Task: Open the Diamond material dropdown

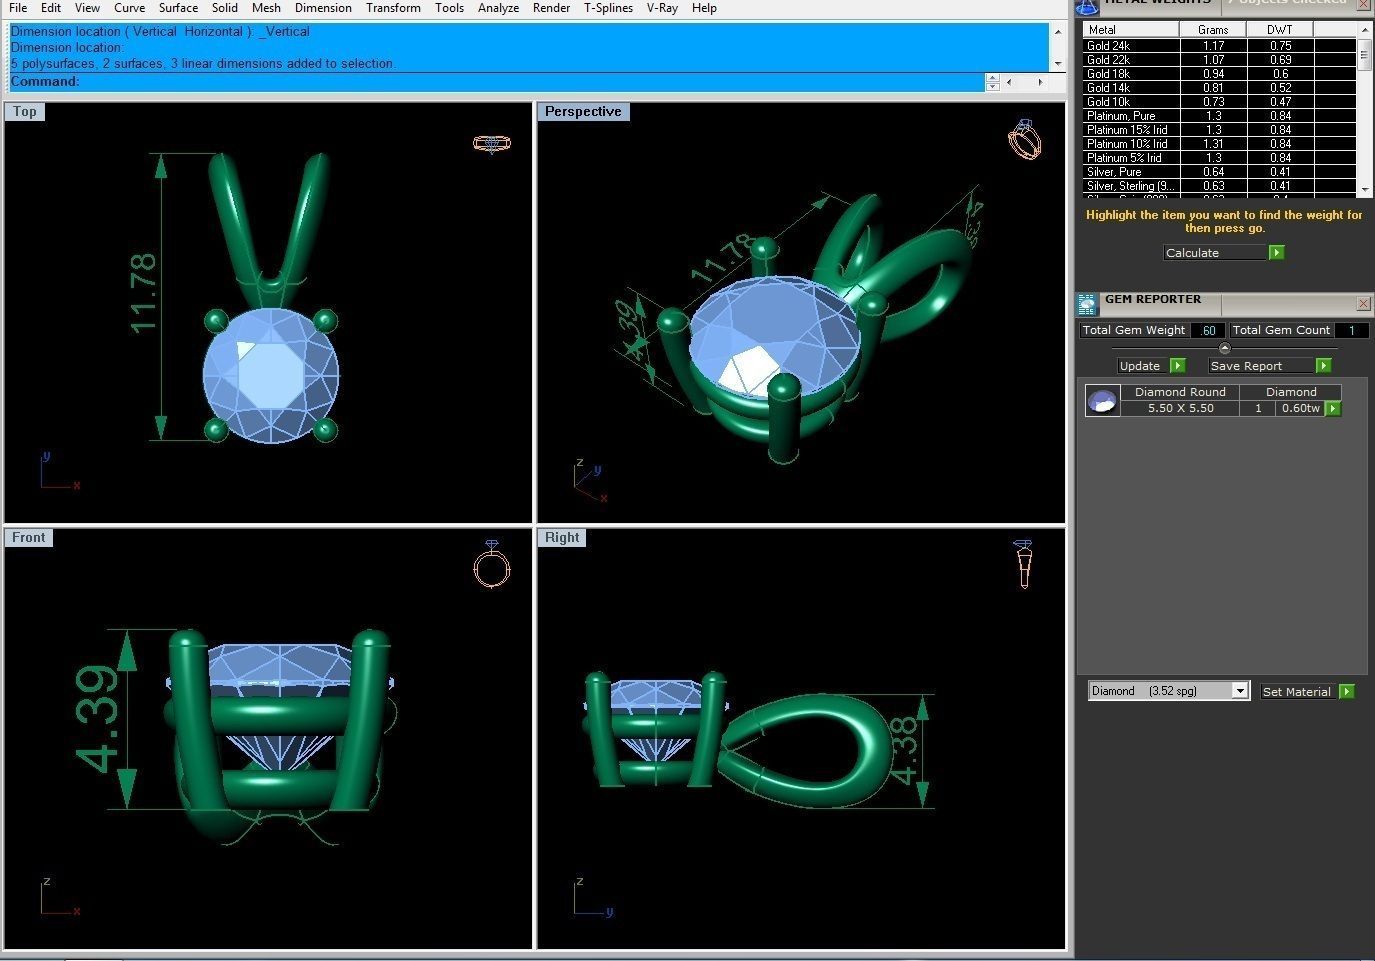Action: click(1240, 691)
